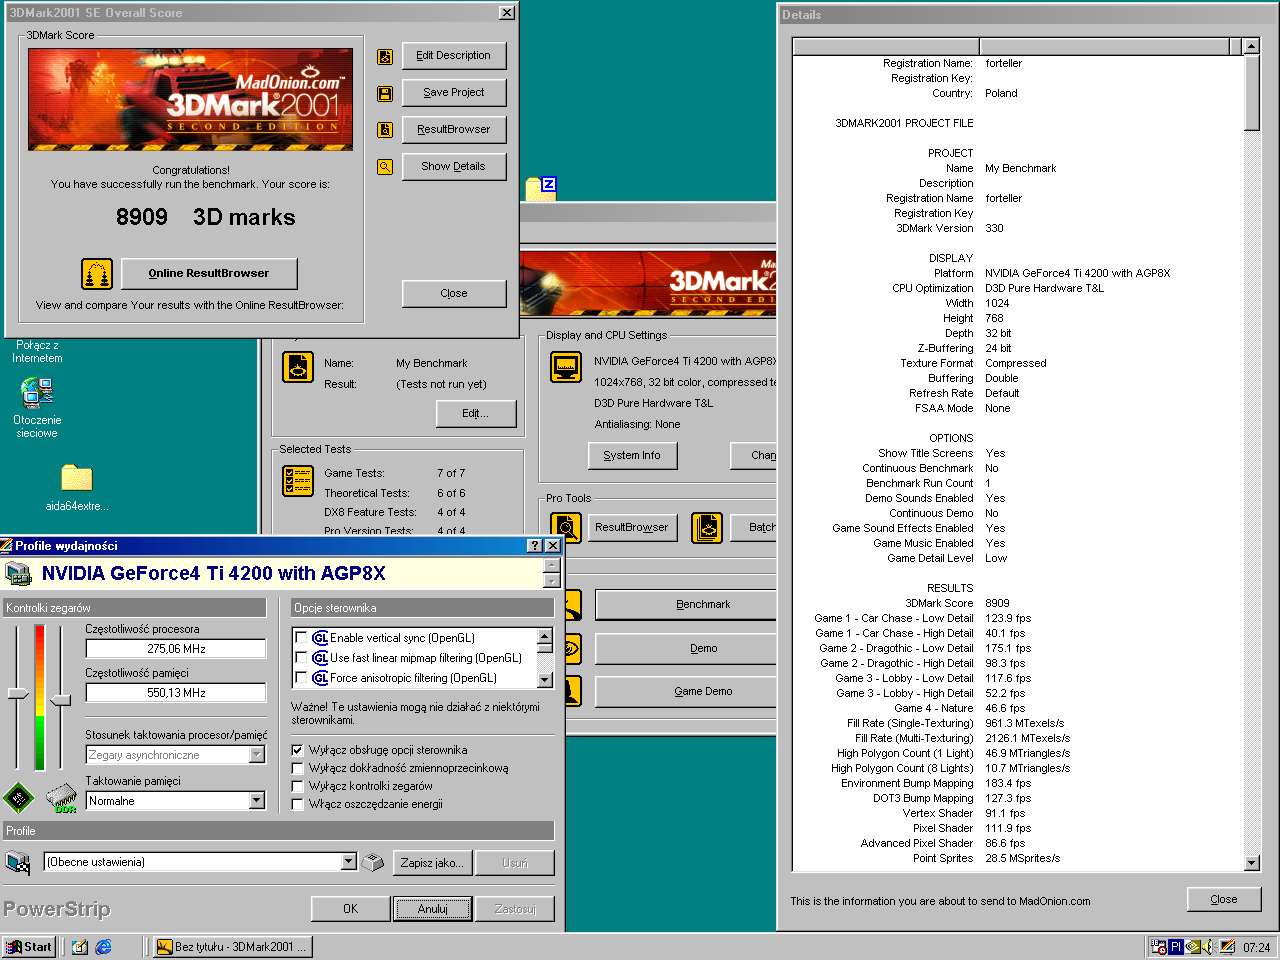This screenshot has height=960, width=1280.
Task: Click the driver options list scroll-down arrow
Action: 545,679
